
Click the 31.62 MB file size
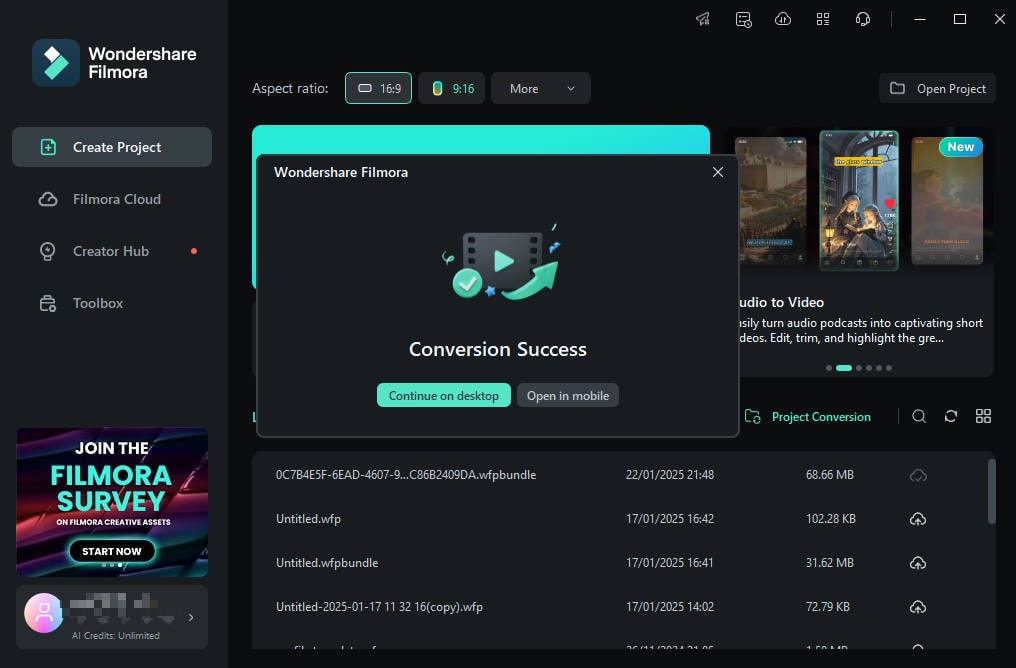(x=830, y=563)
